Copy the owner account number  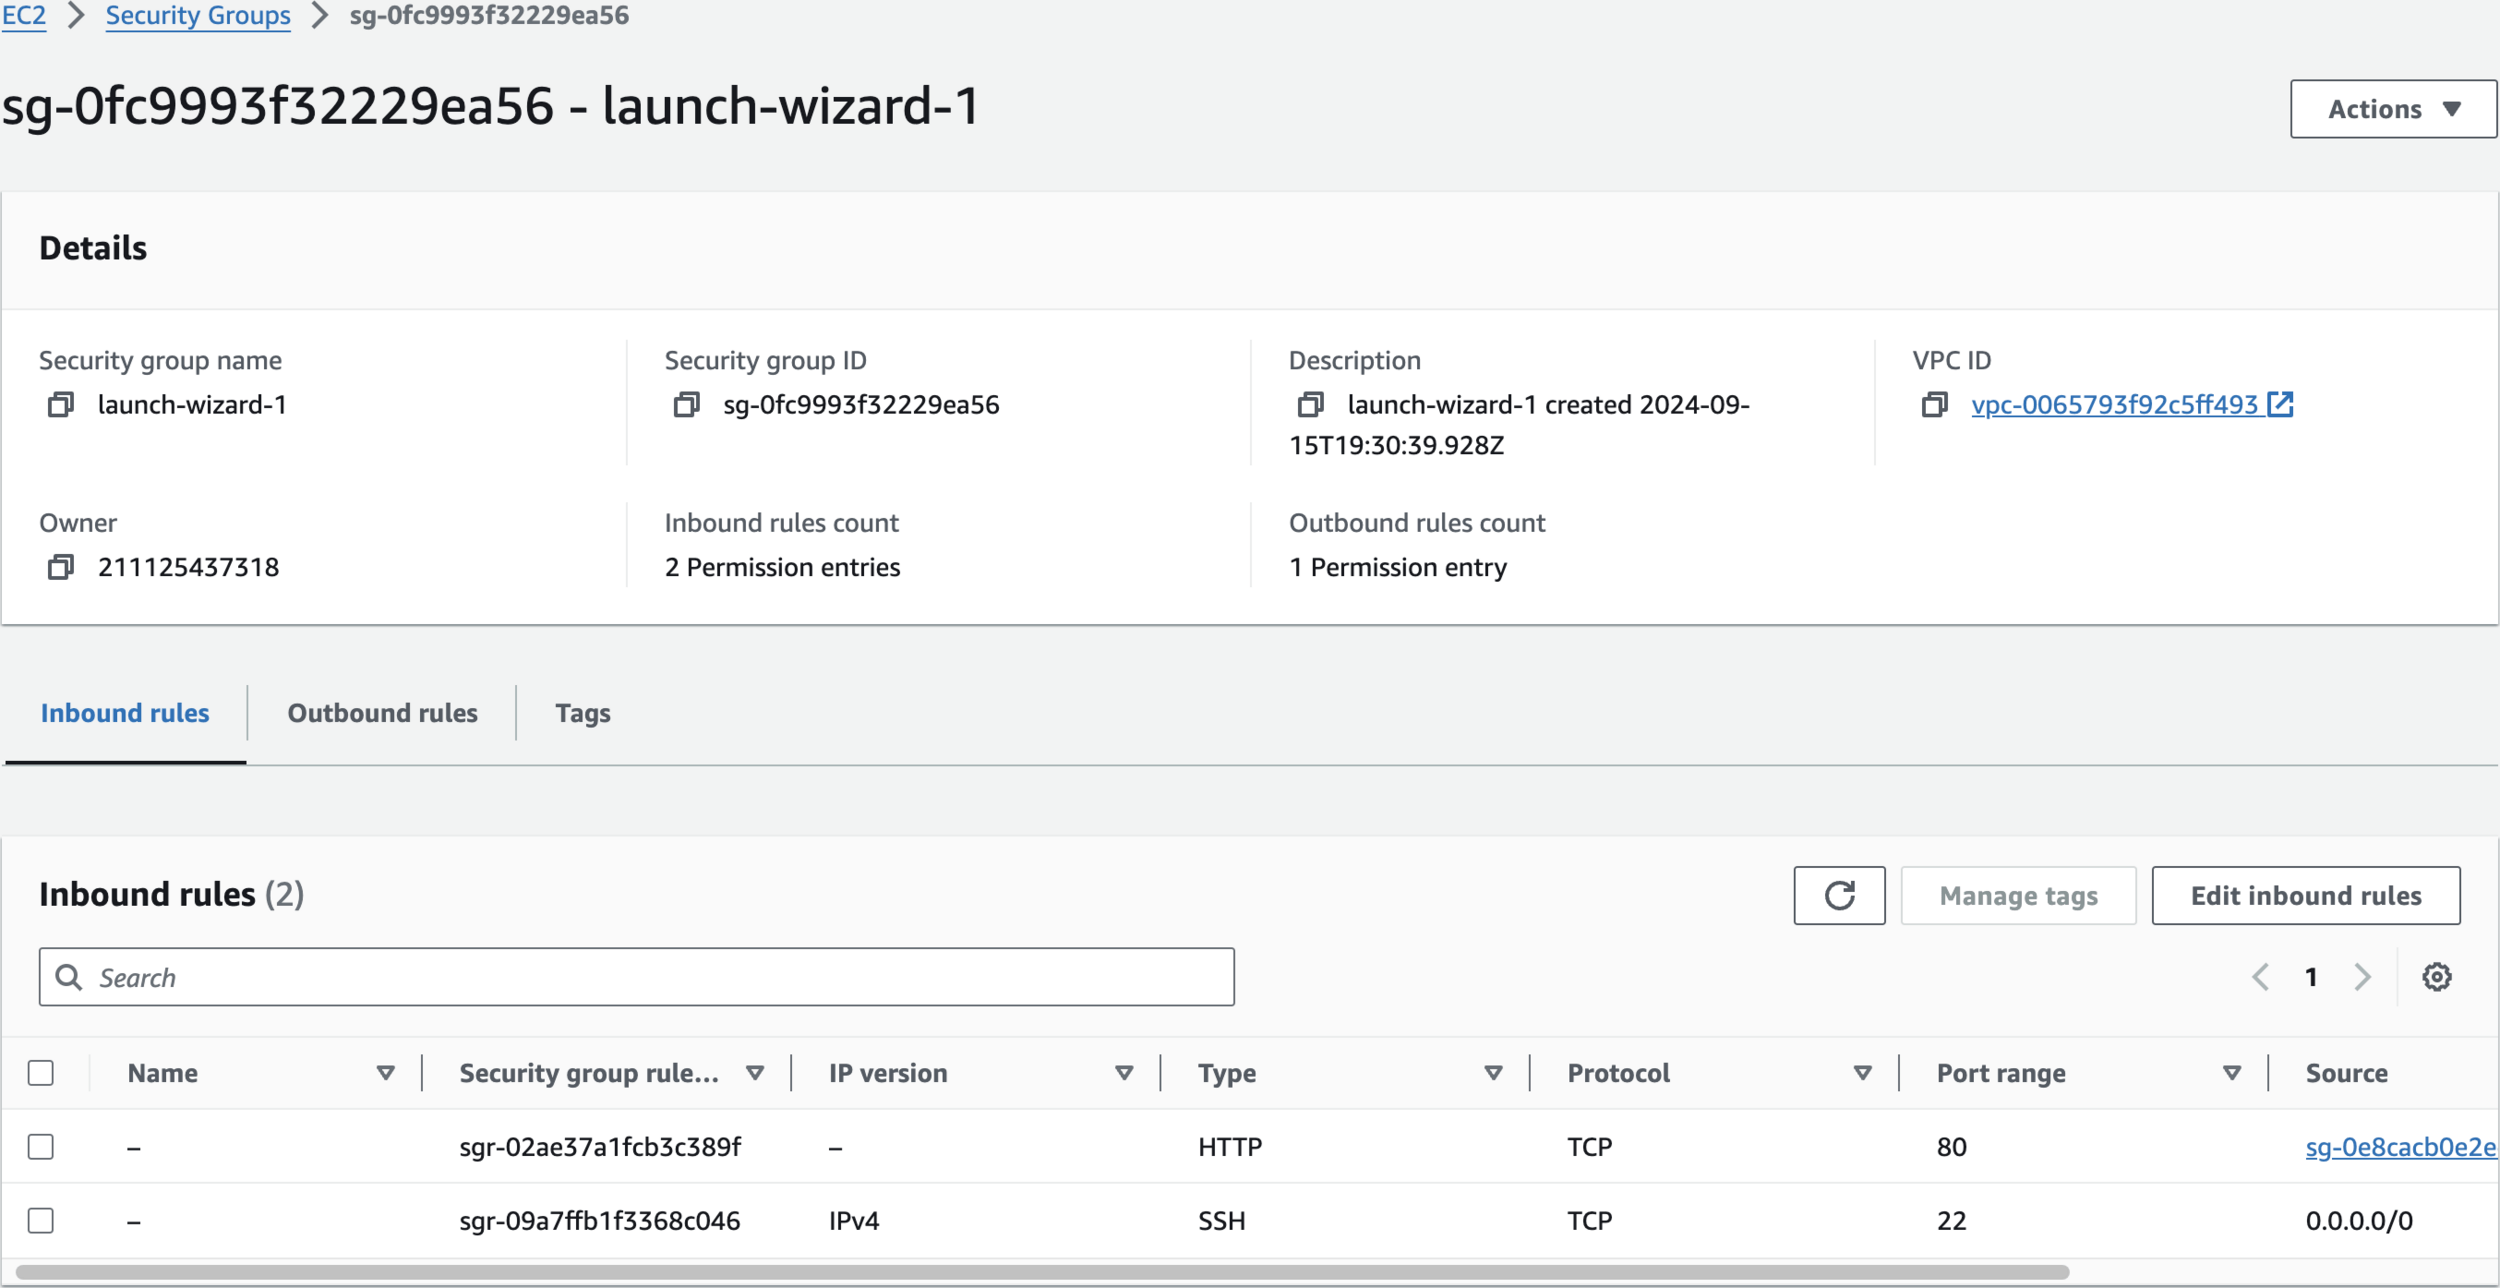[x=61, y=568]
